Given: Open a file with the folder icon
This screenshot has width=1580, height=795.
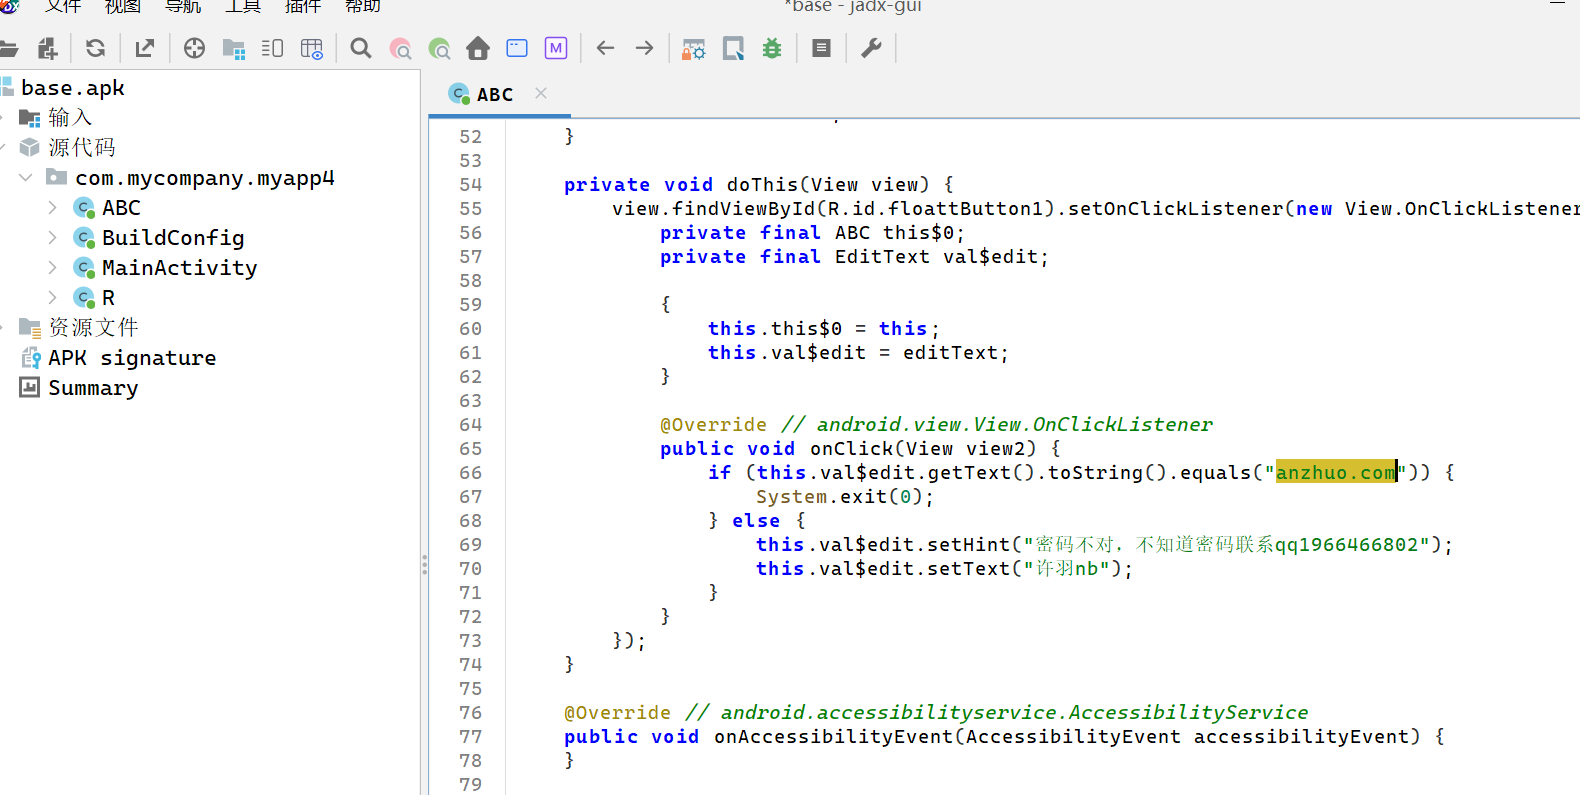Looking at the screenshot, I should tap(8, 48).
